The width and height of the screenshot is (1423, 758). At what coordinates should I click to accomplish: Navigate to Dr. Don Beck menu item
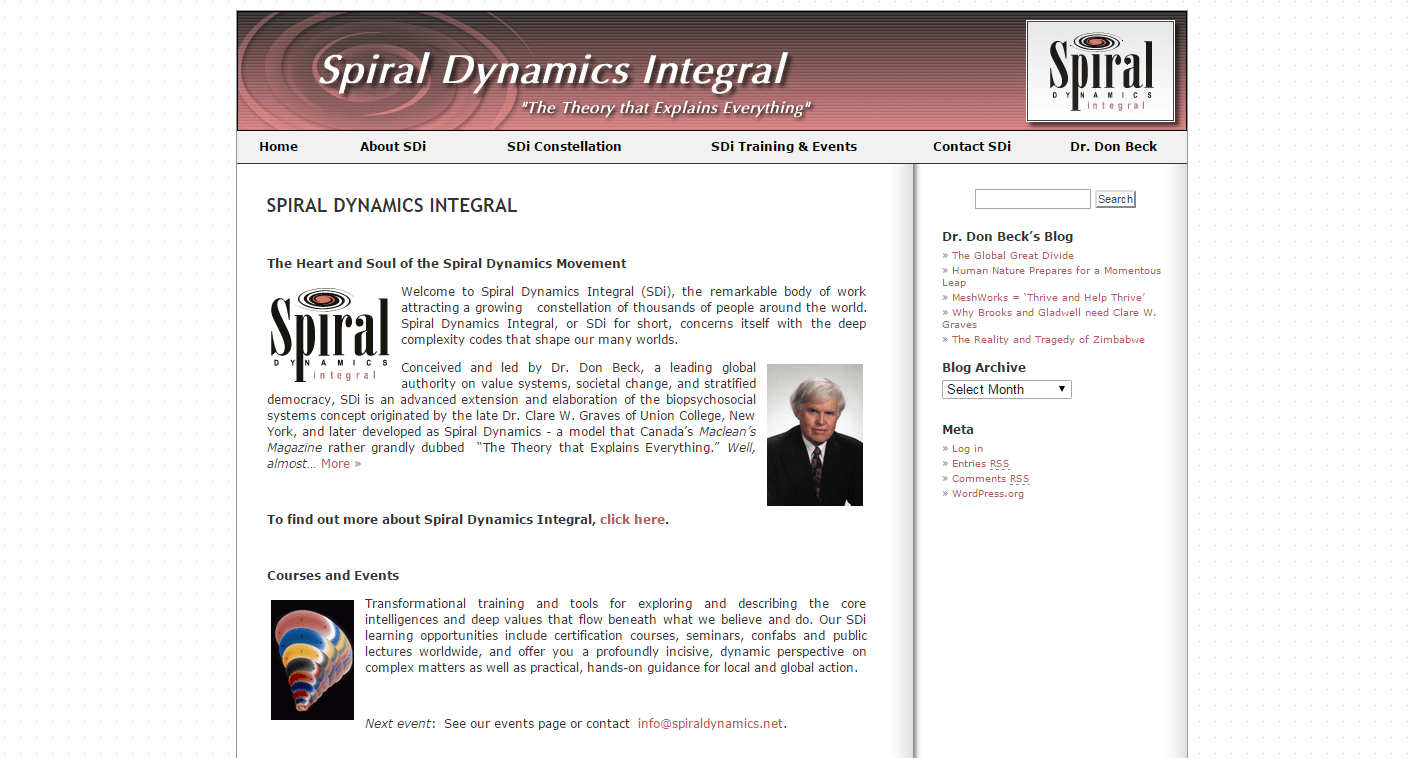1113,146
